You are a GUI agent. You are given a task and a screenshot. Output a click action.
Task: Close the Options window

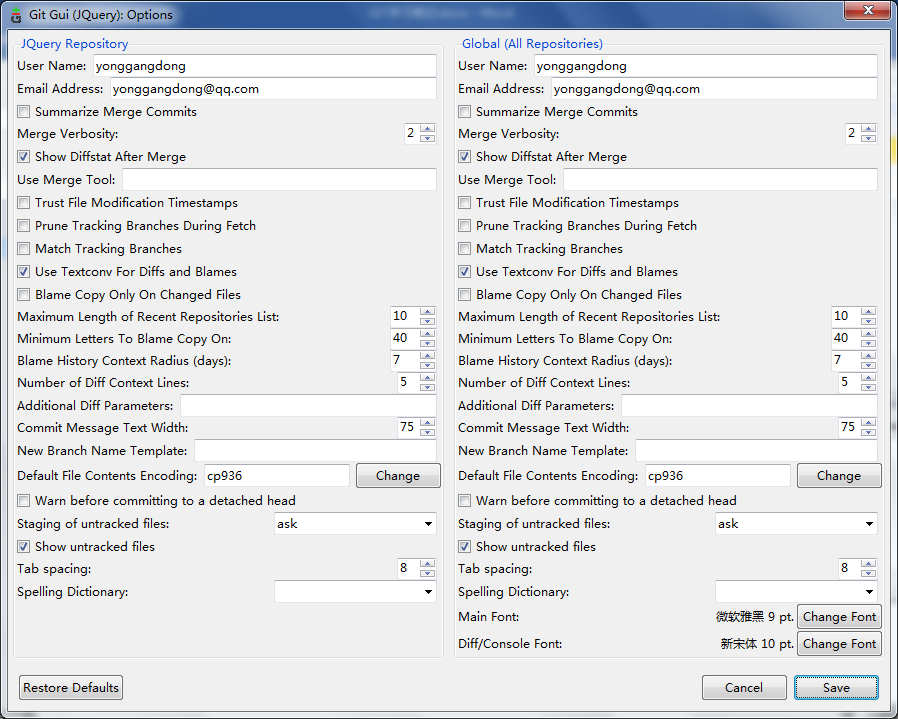point(867,10)
